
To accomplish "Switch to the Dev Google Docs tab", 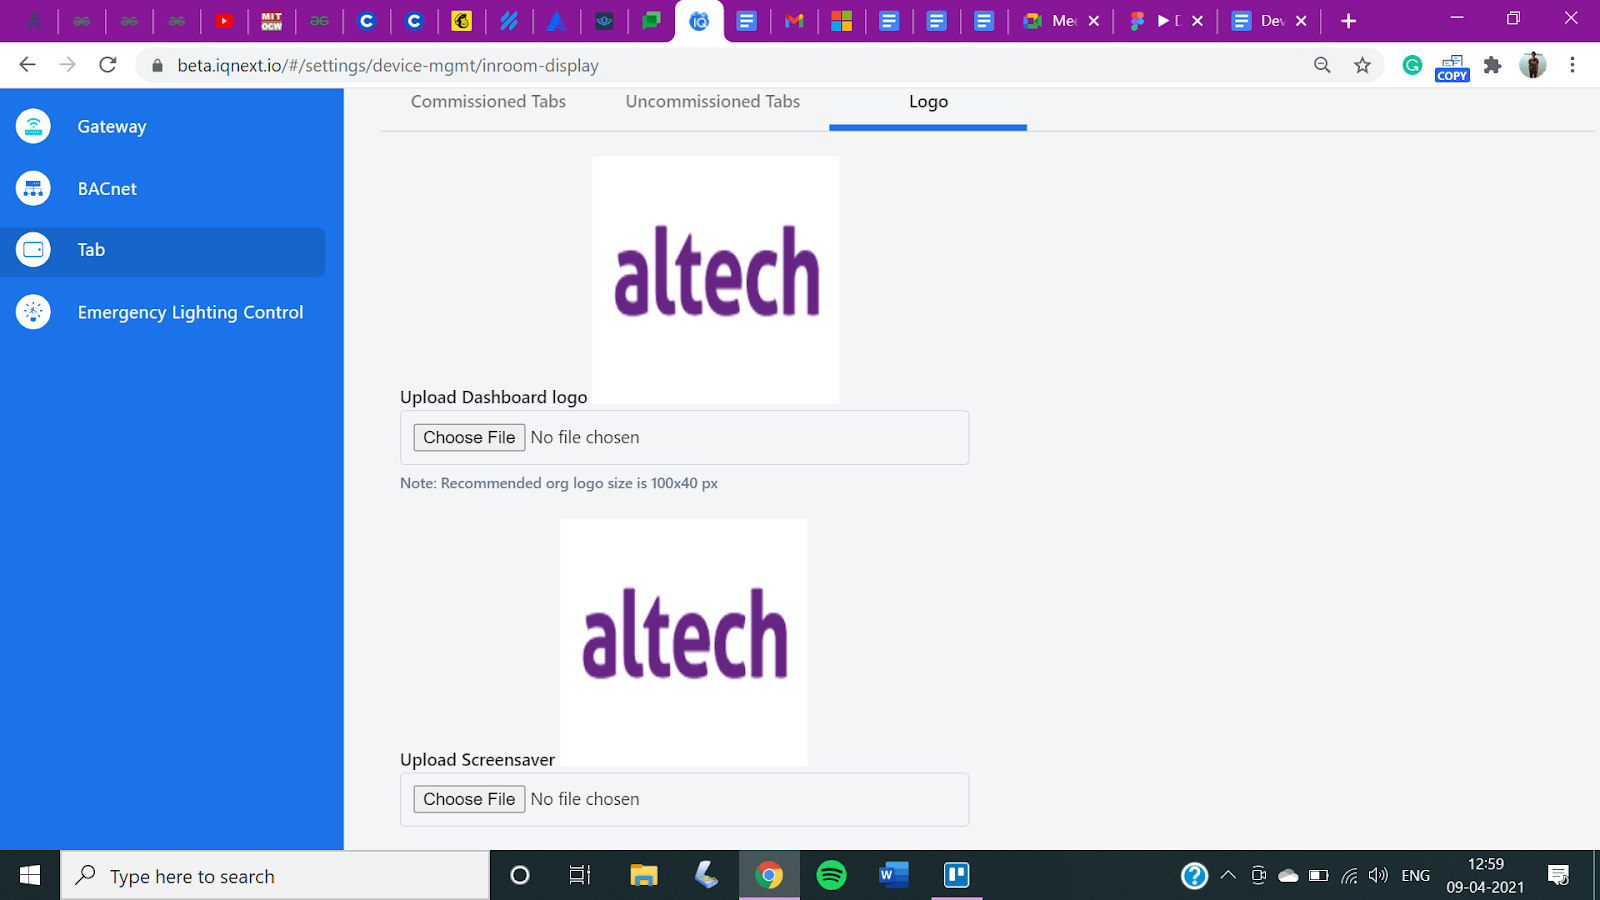I will pos(1258,21).
